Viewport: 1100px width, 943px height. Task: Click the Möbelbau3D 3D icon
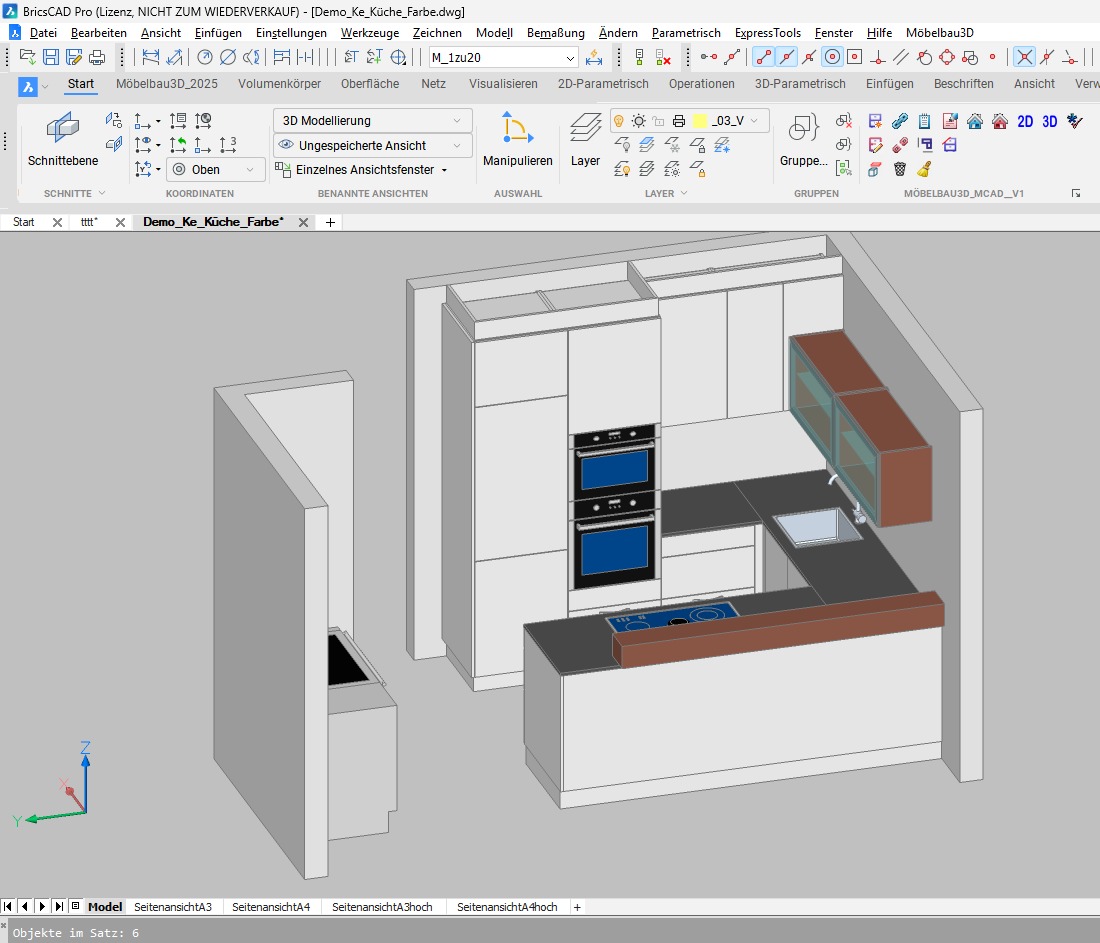[1050, 121]
